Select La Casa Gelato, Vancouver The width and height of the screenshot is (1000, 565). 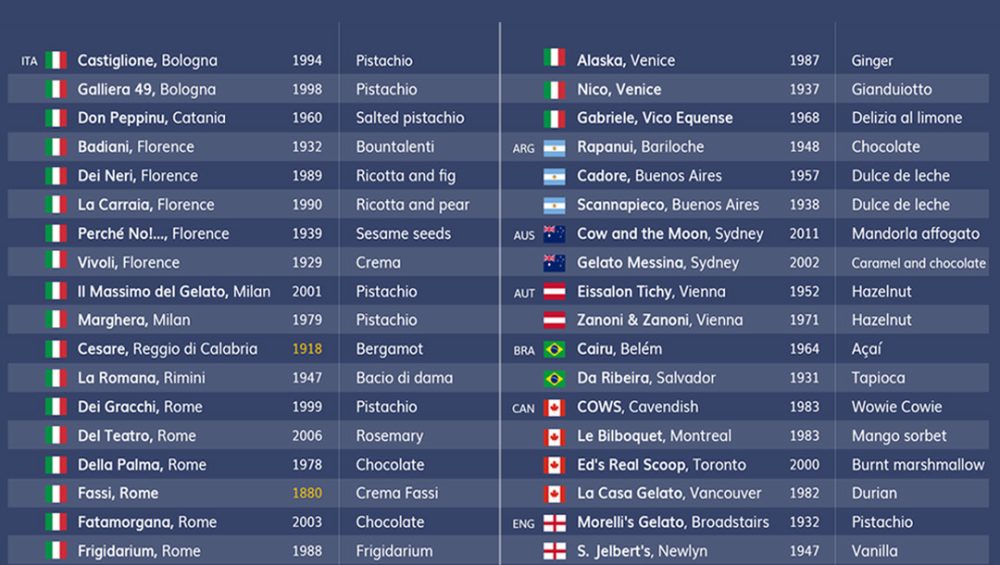click(x=668, y=494)
